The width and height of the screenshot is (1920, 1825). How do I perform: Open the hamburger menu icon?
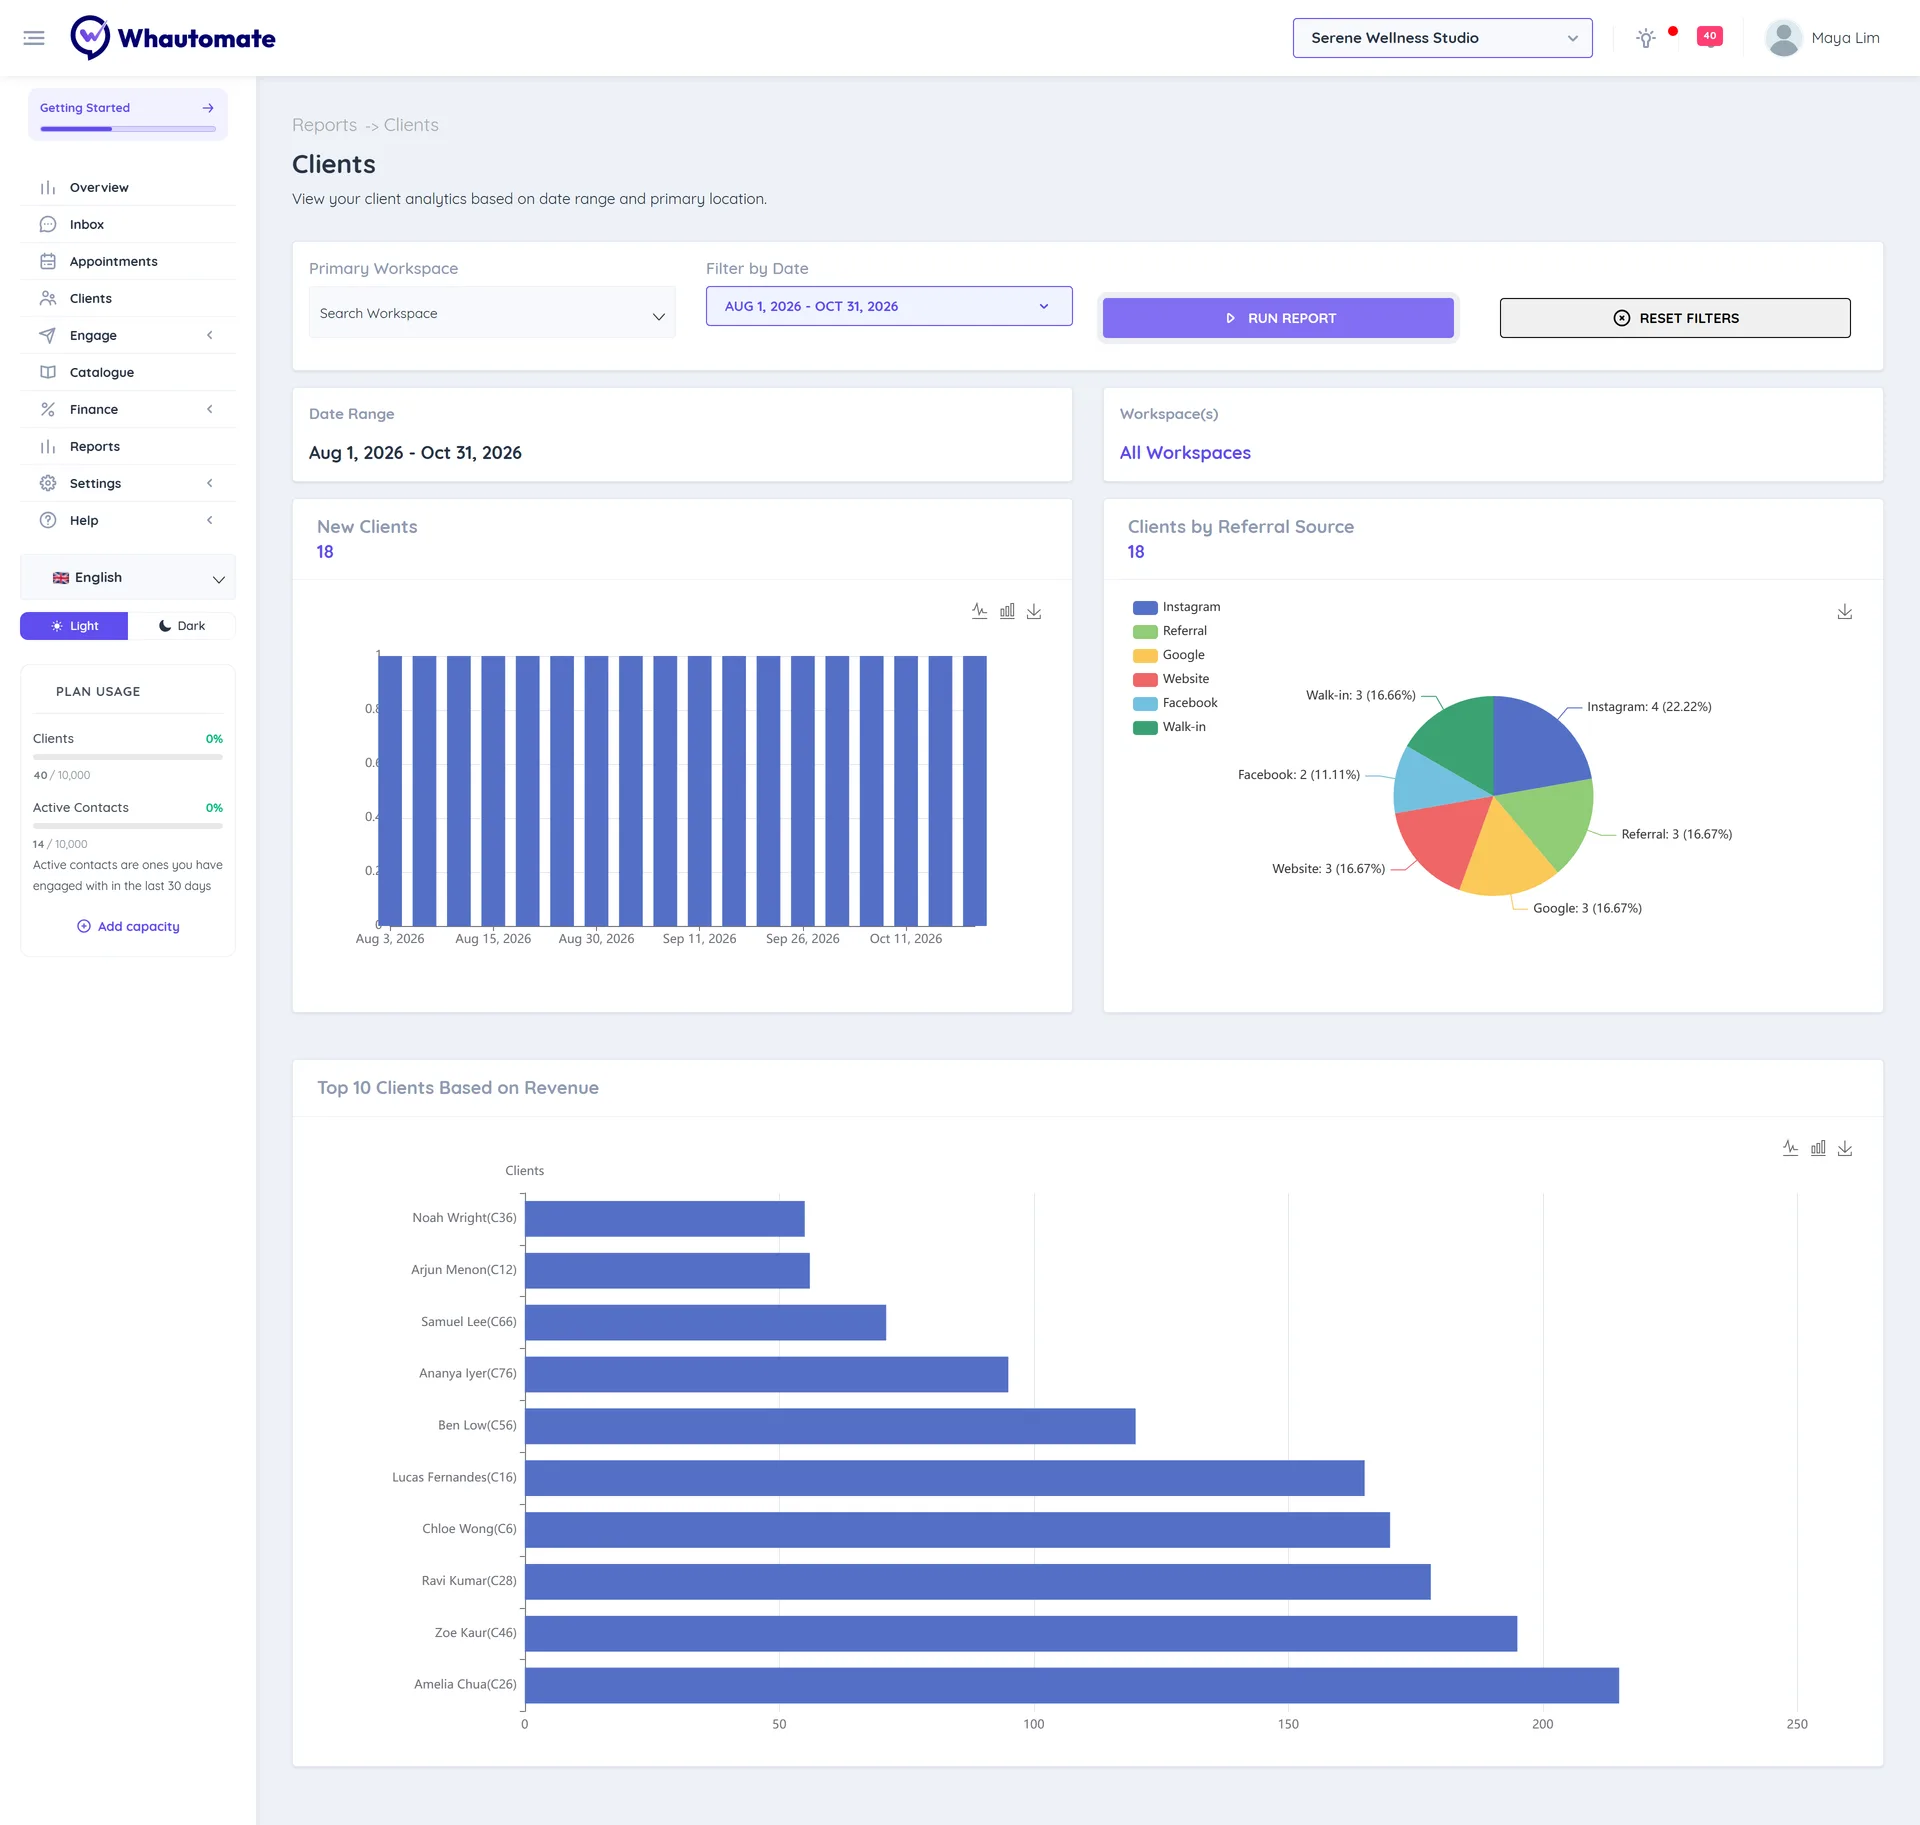[x=34, y=38]
